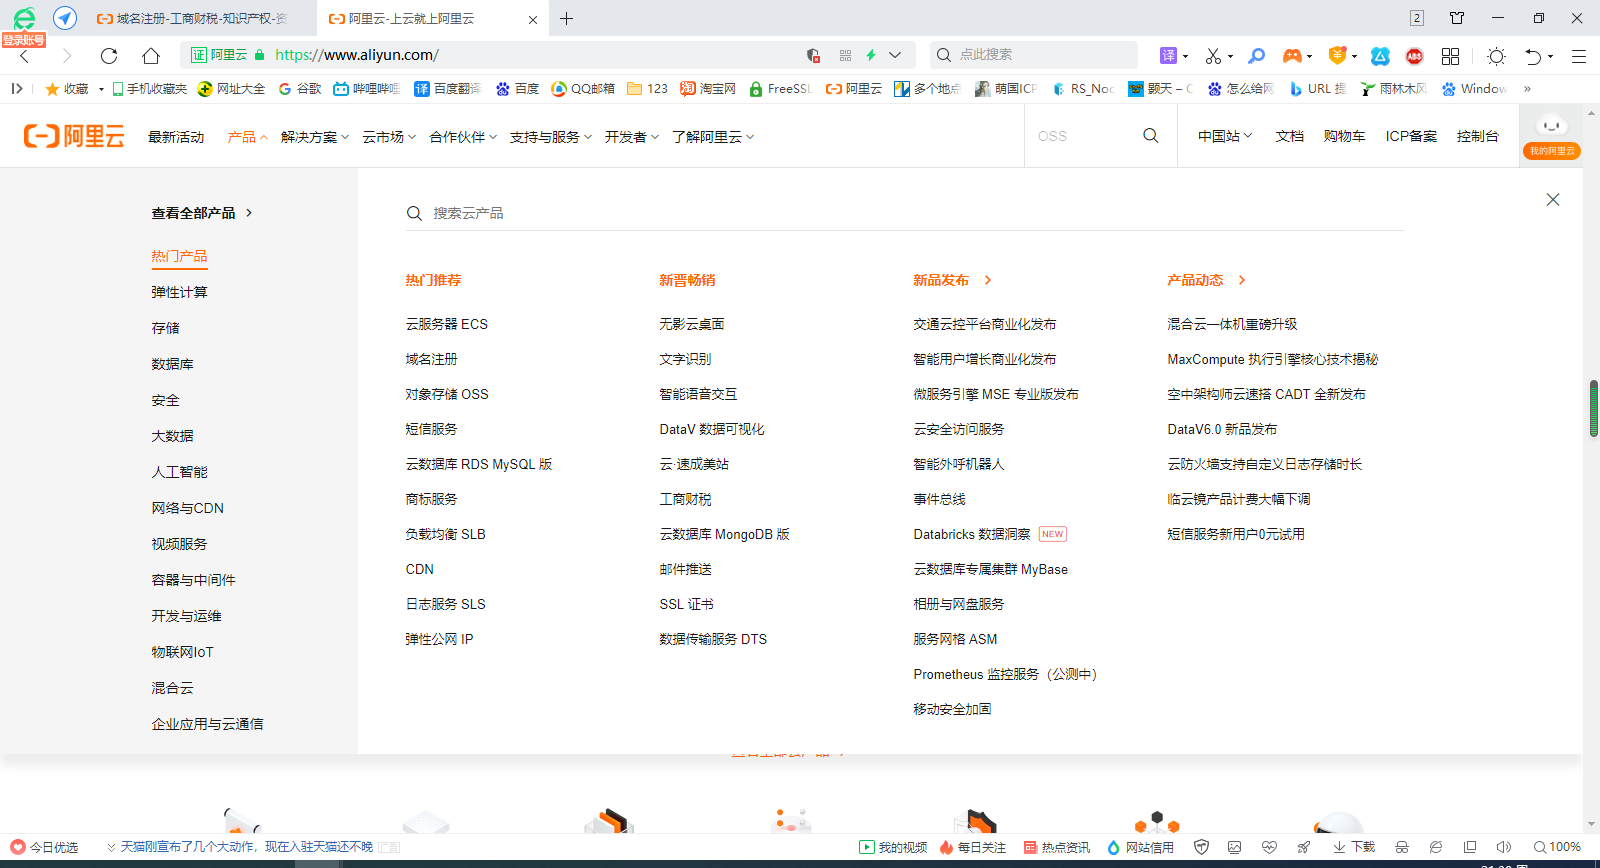Image resolution: width=1600 pixels, height=868 pixels.
Task: Select 网络与CDN category in sidebar
Action: [x=187, y=508]
